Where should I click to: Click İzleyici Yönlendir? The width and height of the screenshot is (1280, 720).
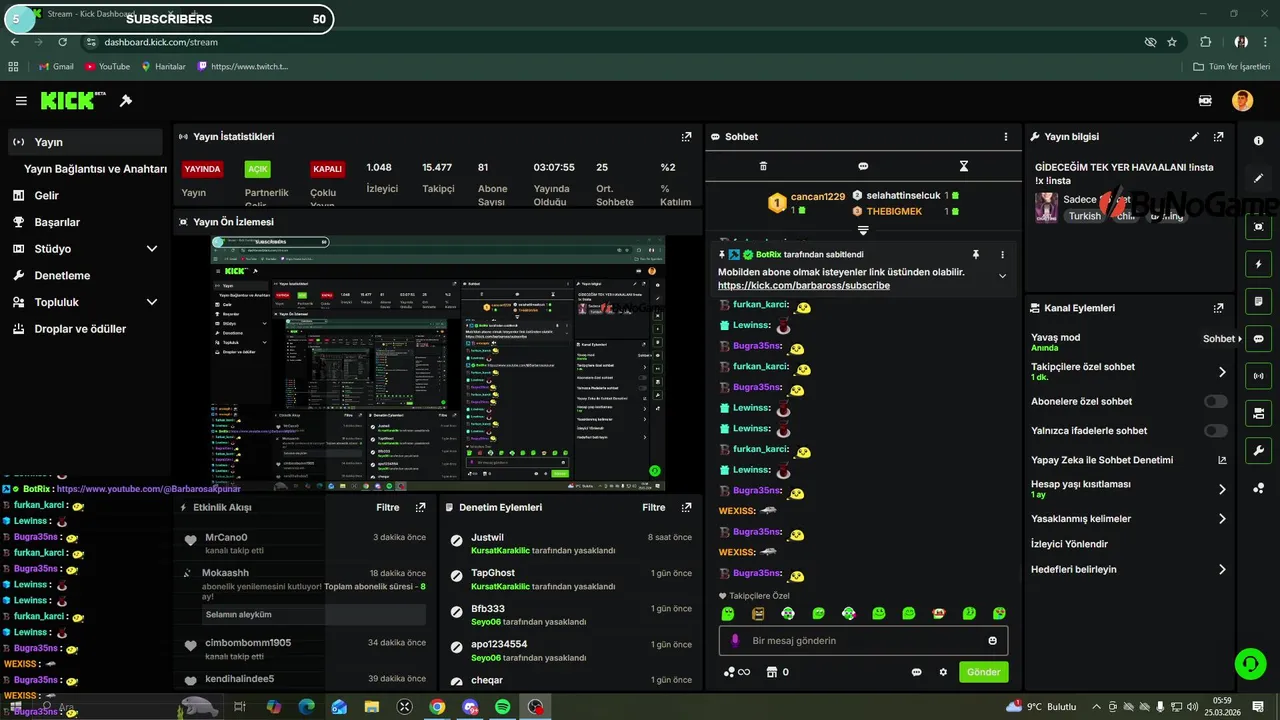[x=1069, y=544]
